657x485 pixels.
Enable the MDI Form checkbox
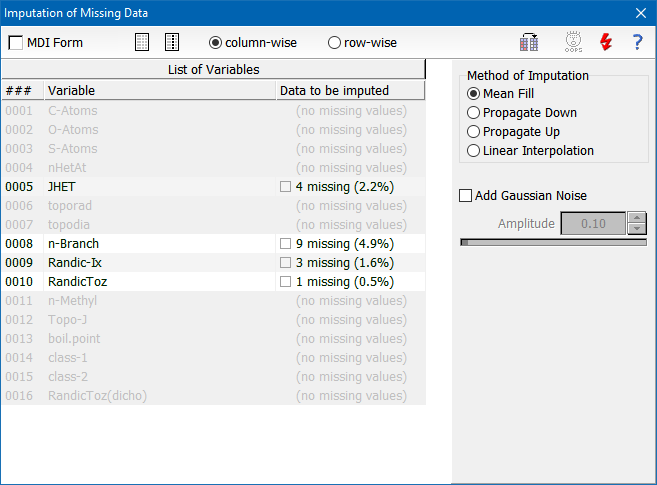pyautogui.click(x=16, y=43)
